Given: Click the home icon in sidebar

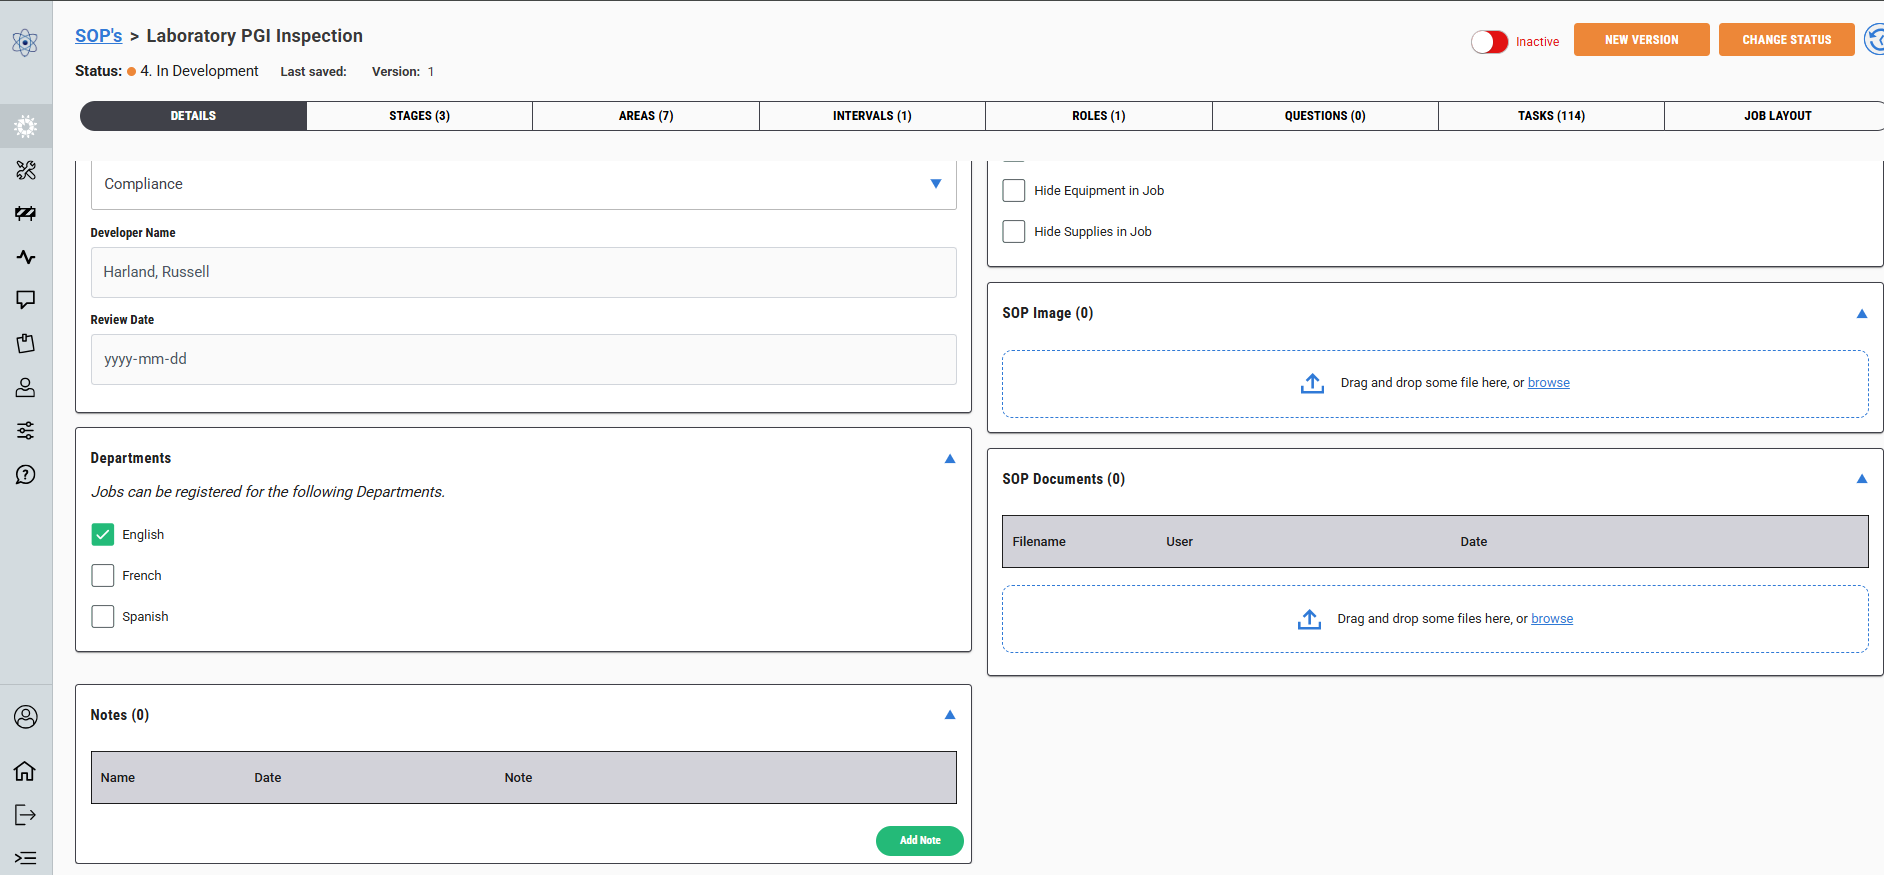Looking at the screenshot, I should pyautogui.click(x=25, y=771).
